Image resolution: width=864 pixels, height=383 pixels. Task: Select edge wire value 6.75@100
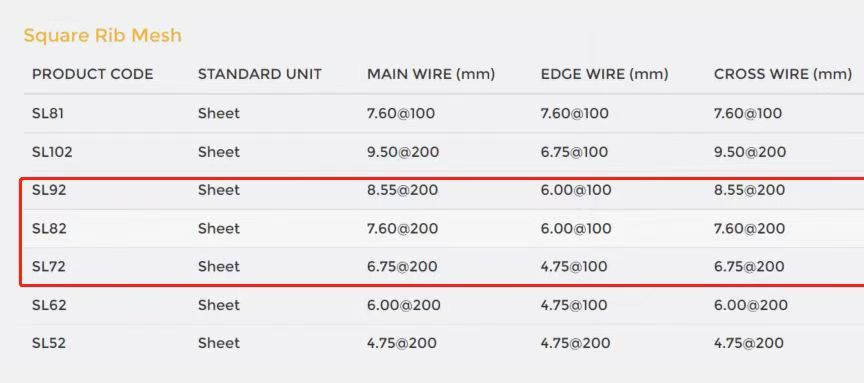574,152
